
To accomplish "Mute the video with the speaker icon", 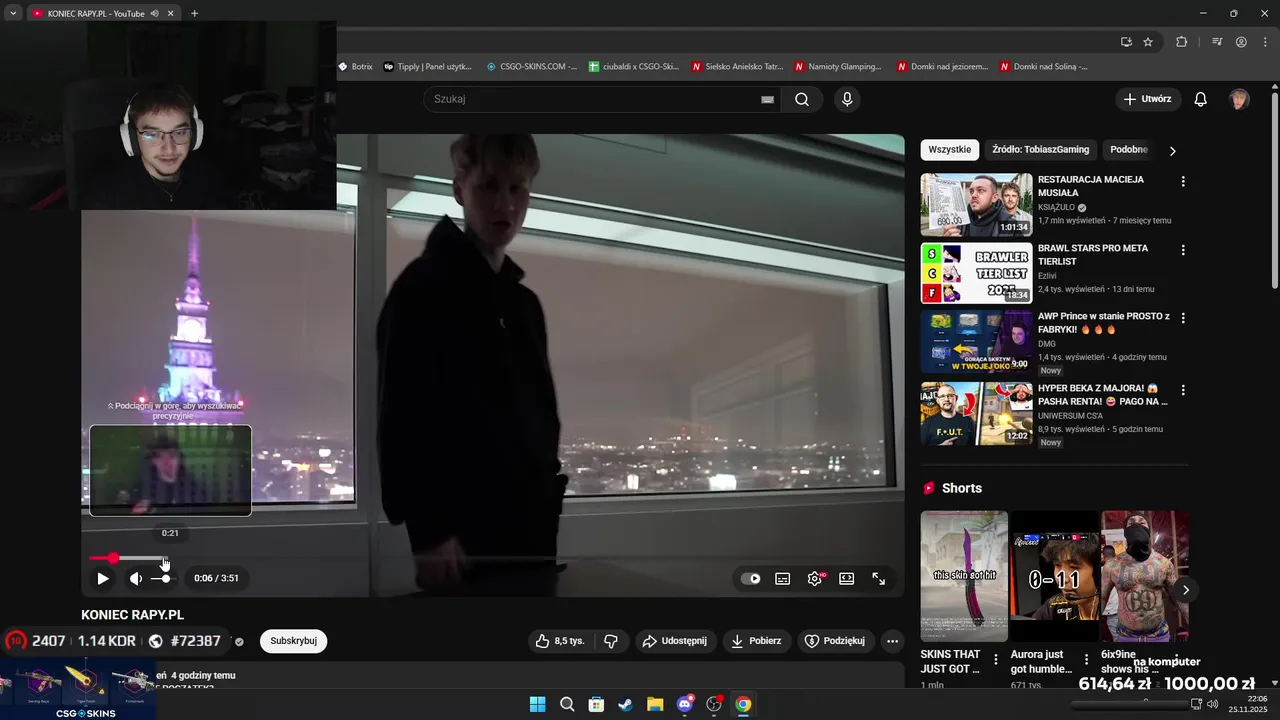I will pos(136,578).
